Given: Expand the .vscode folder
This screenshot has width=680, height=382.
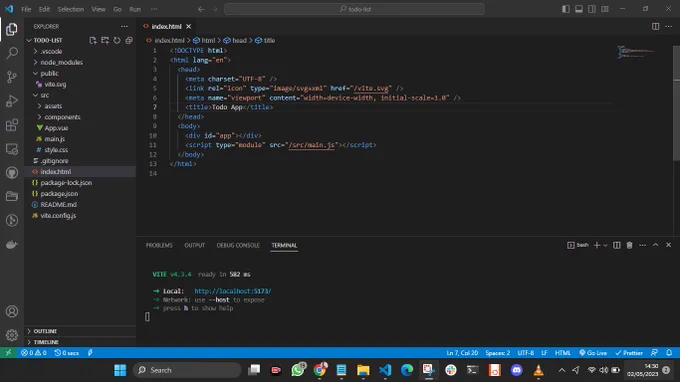Looking at the screenshot, I should pyautogui.click(x=80, y=51).
